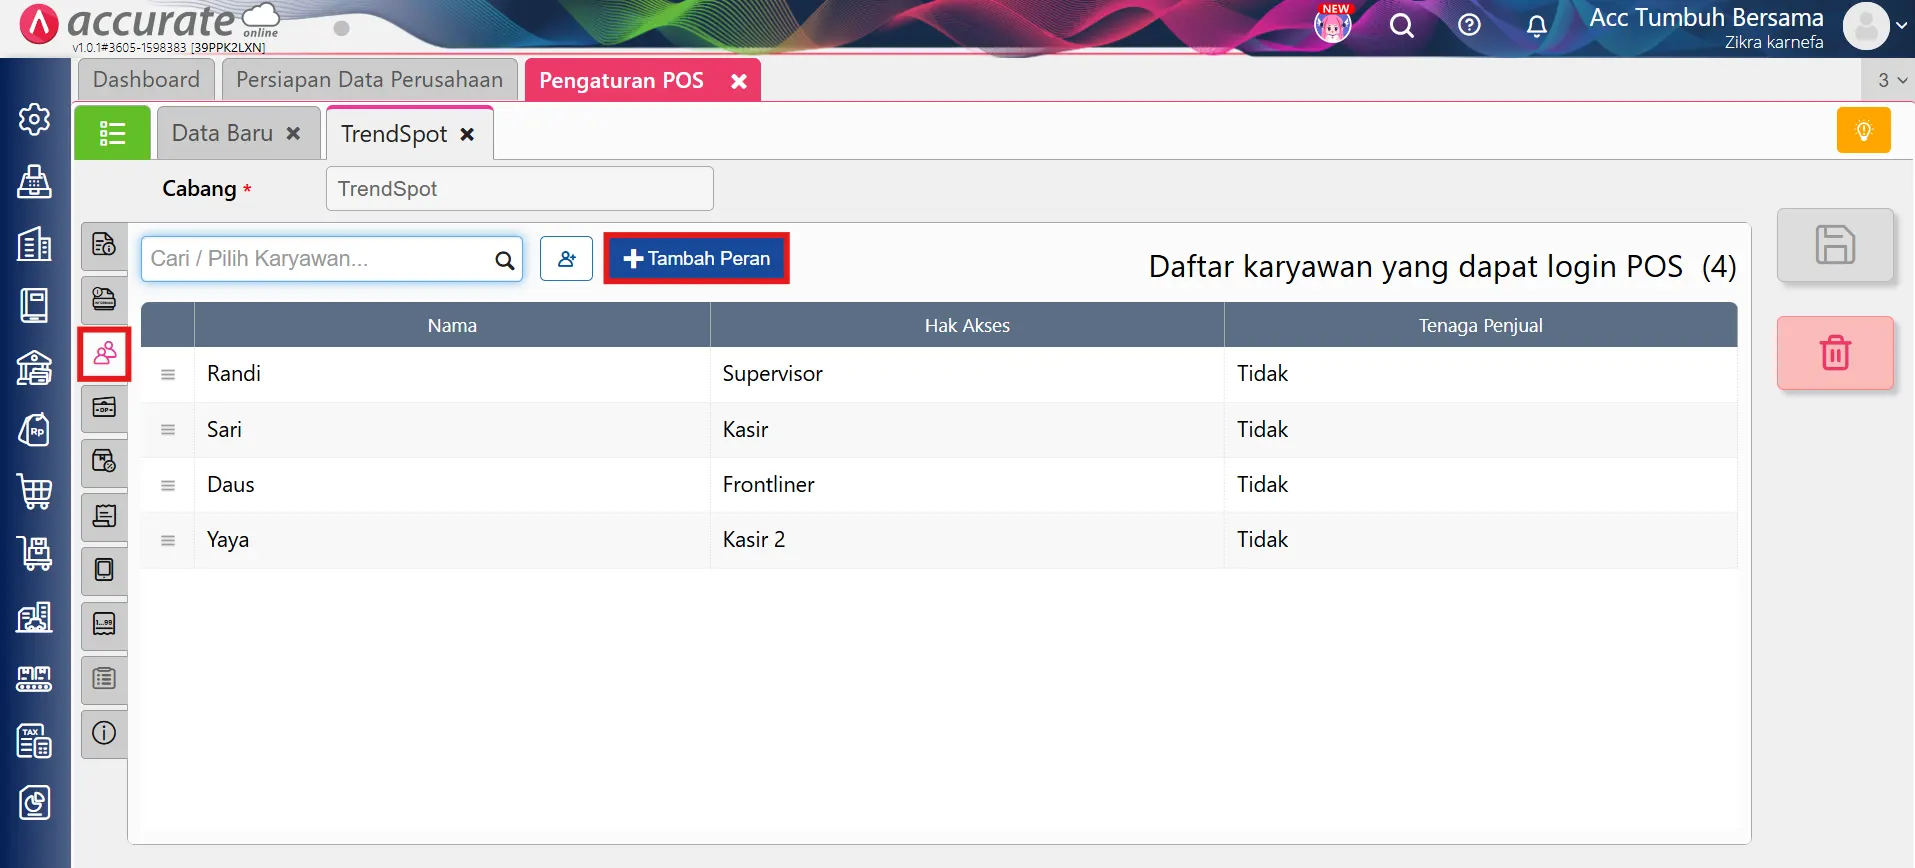Grab the row handle for Sari
The height and width of the screenshot is (868, 1915).
tap(168, 430)
